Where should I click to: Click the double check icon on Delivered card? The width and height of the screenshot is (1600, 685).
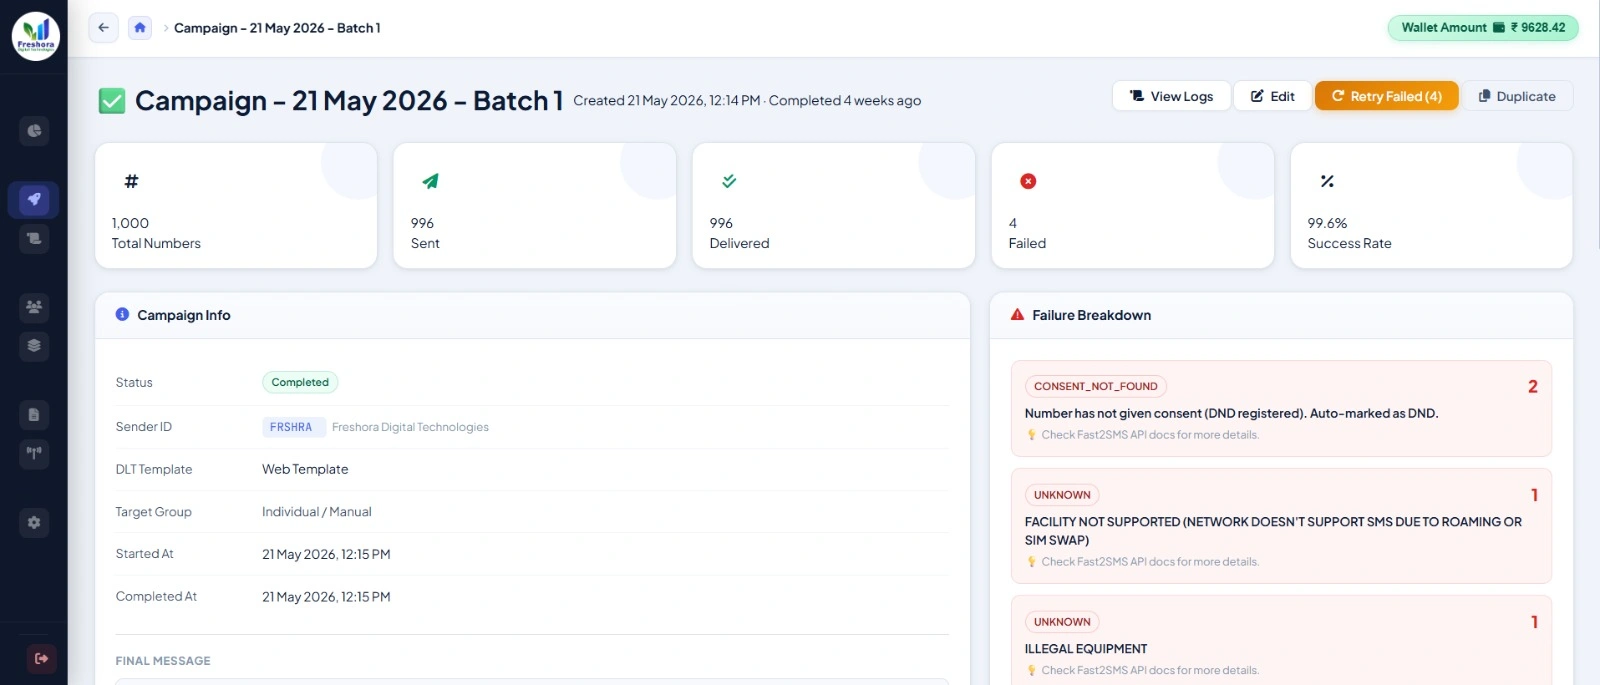coord(729,181)
